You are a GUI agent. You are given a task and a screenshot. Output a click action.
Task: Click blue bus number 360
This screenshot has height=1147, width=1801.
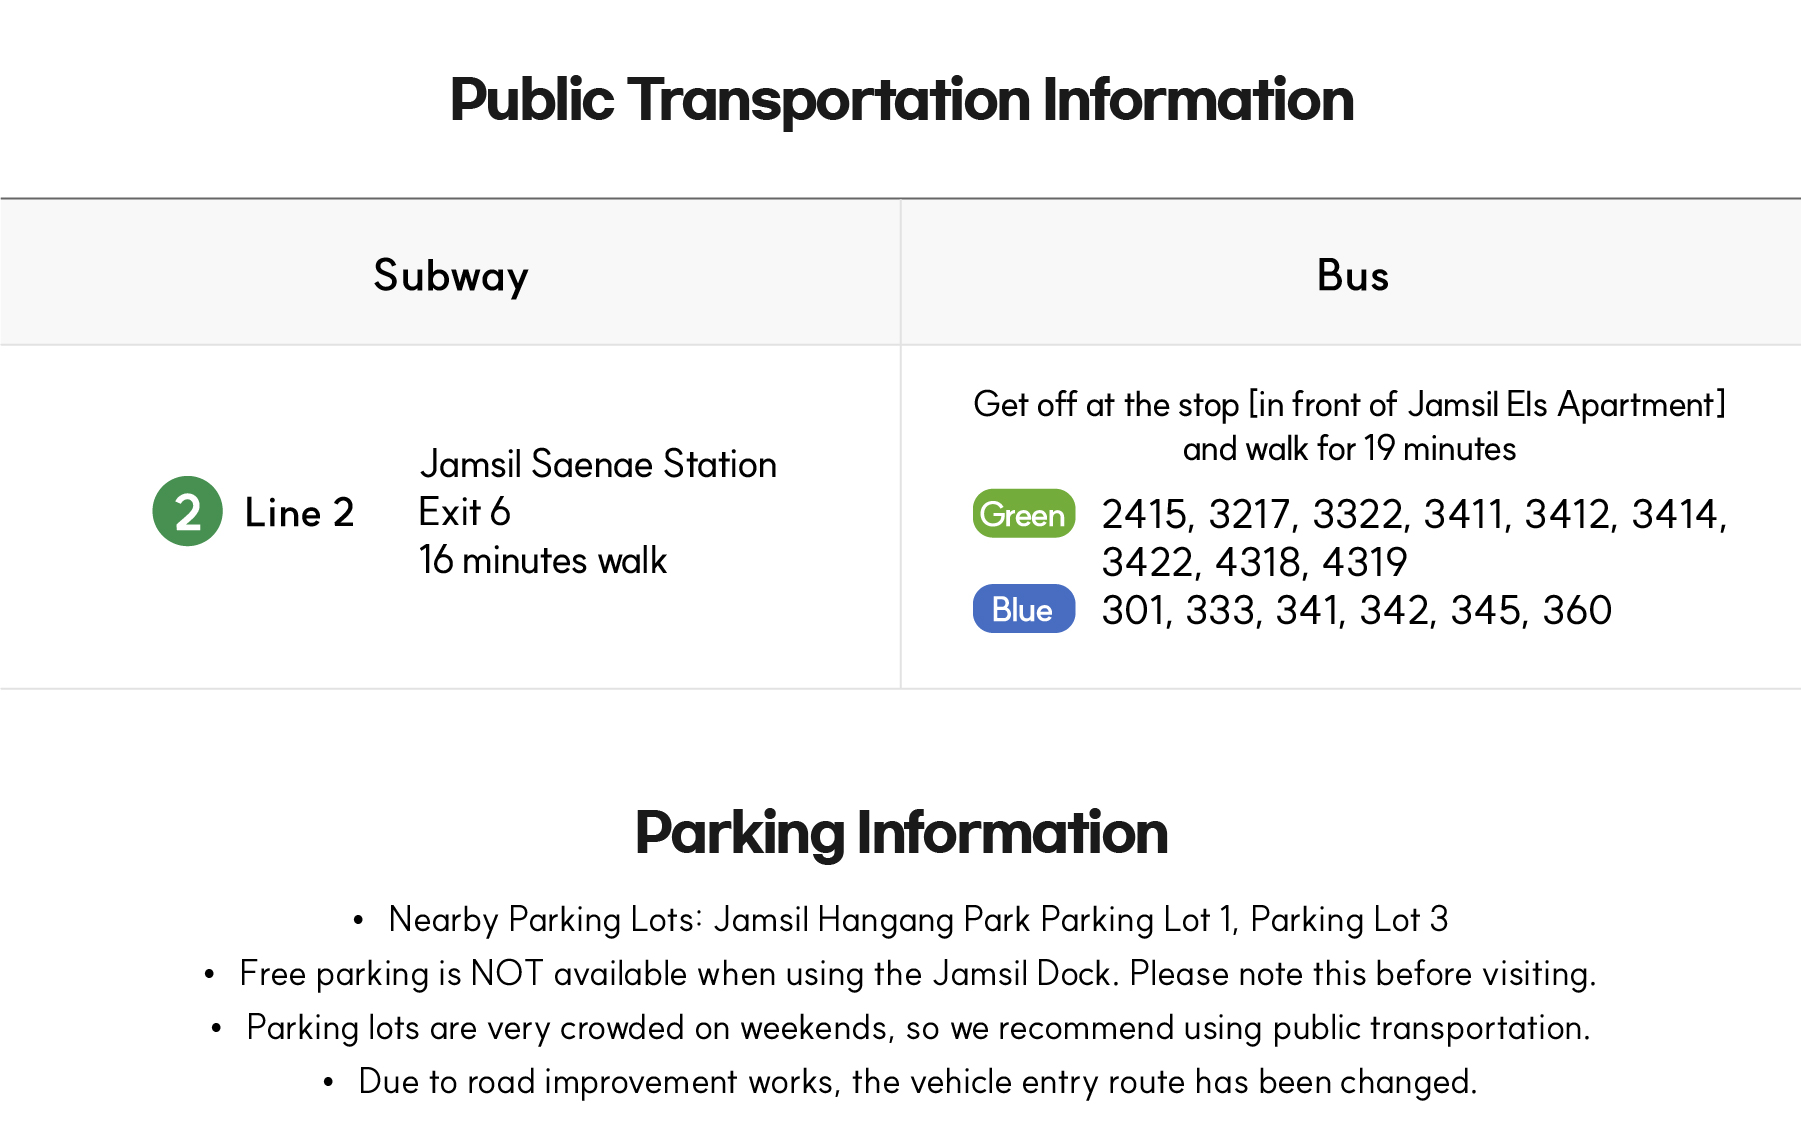pos(1576,610)
